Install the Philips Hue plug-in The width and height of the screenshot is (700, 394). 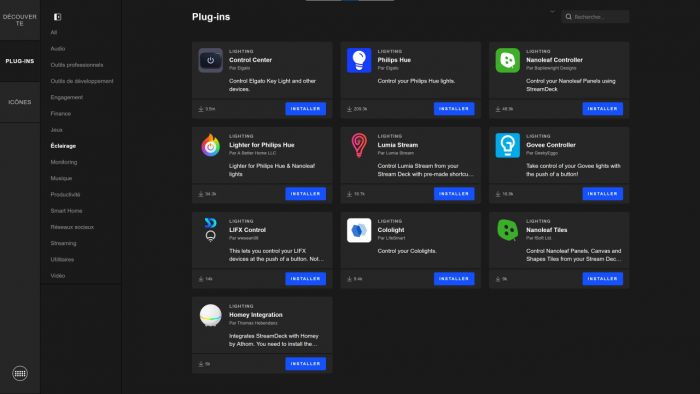[454, 109]
